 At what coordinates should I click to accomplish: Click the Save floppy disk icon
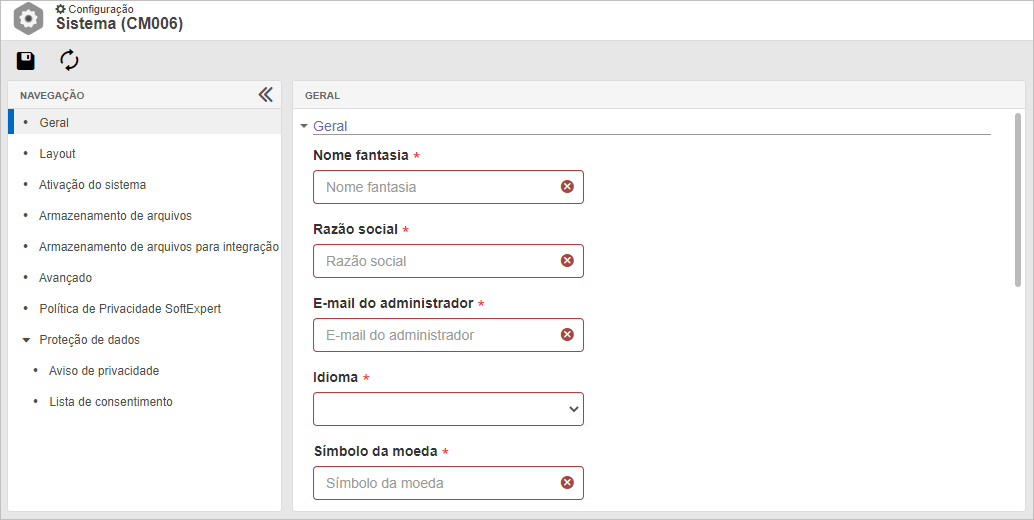pyautogui.click(x=26, y=61)
